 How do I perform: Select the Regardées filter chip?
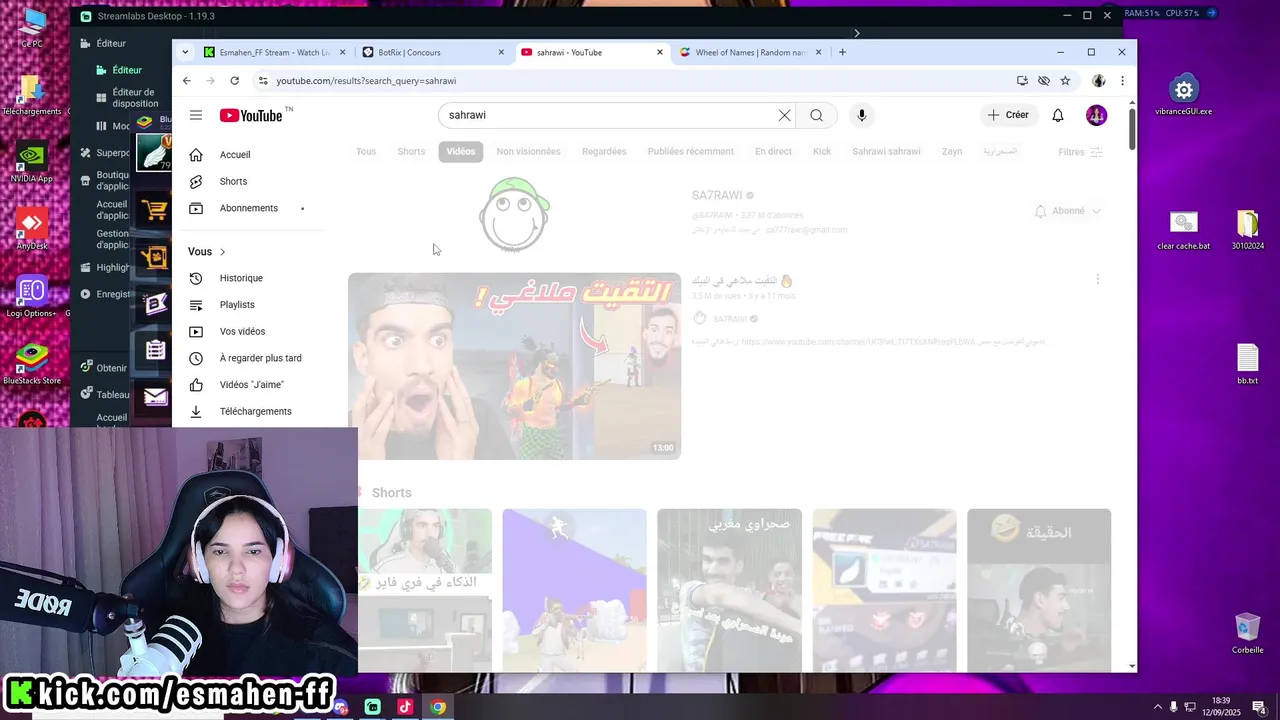tap(604, 152)
